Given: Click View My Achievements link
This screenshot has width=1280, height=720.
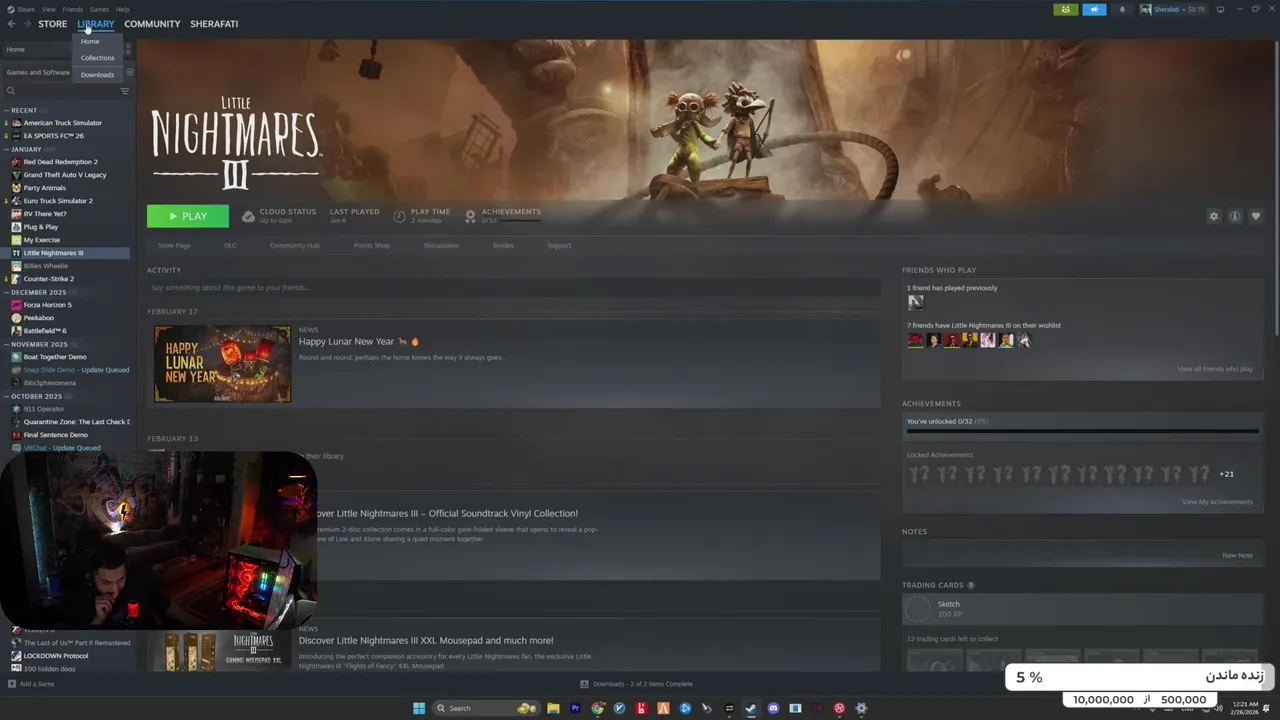Looking at the screenshot, I should (1217, 502).
